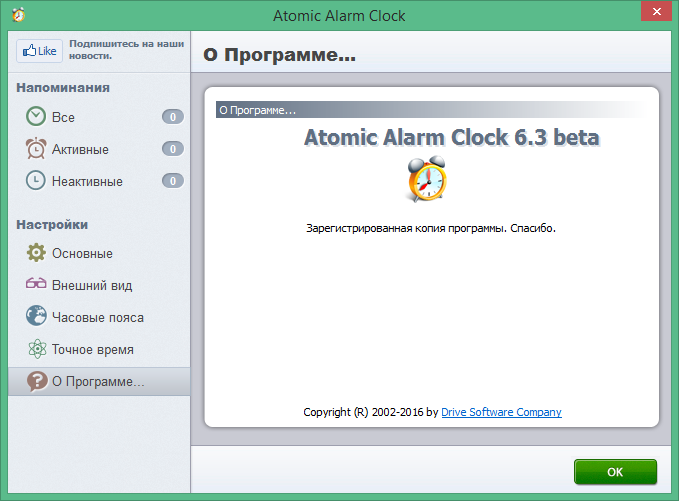Viewport: 679px width, 501px height.
Task: Click the count badge next to Активные
Action: tap(173, 149)
